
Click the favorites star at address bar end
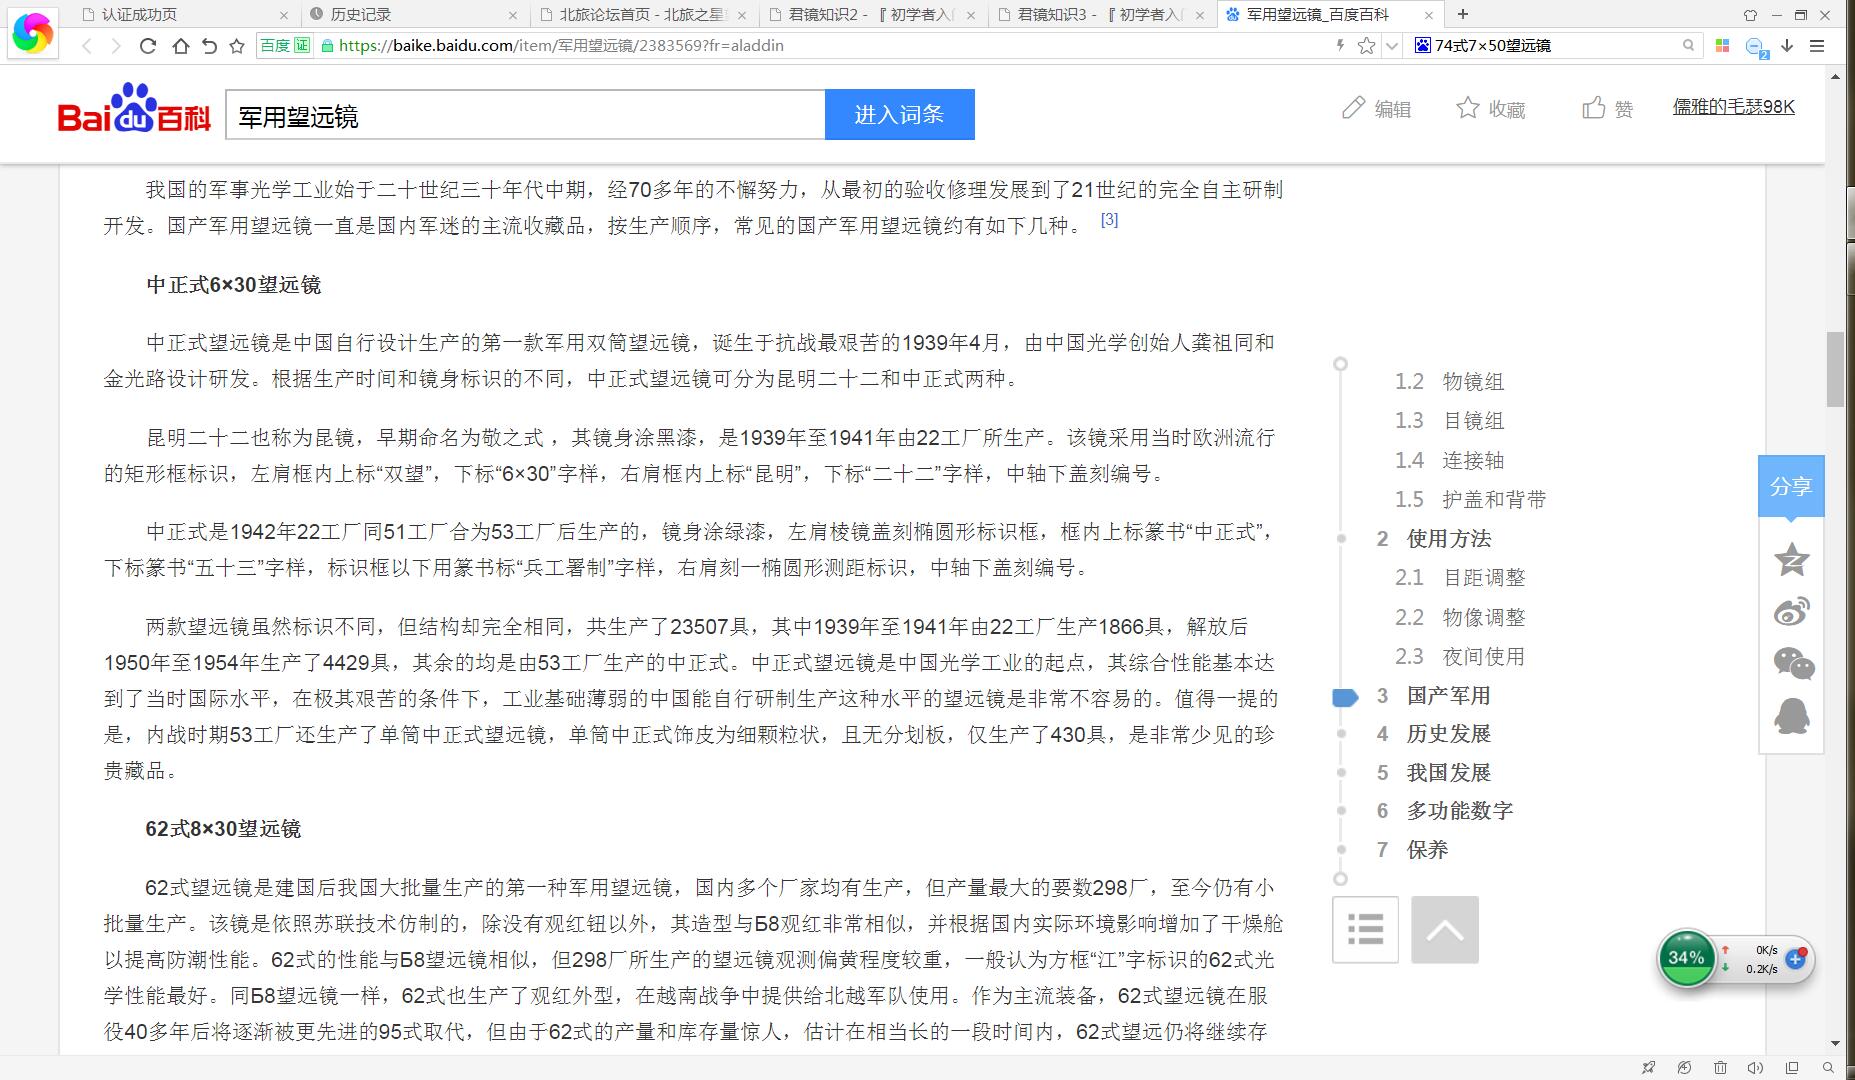pos(1366,46)
